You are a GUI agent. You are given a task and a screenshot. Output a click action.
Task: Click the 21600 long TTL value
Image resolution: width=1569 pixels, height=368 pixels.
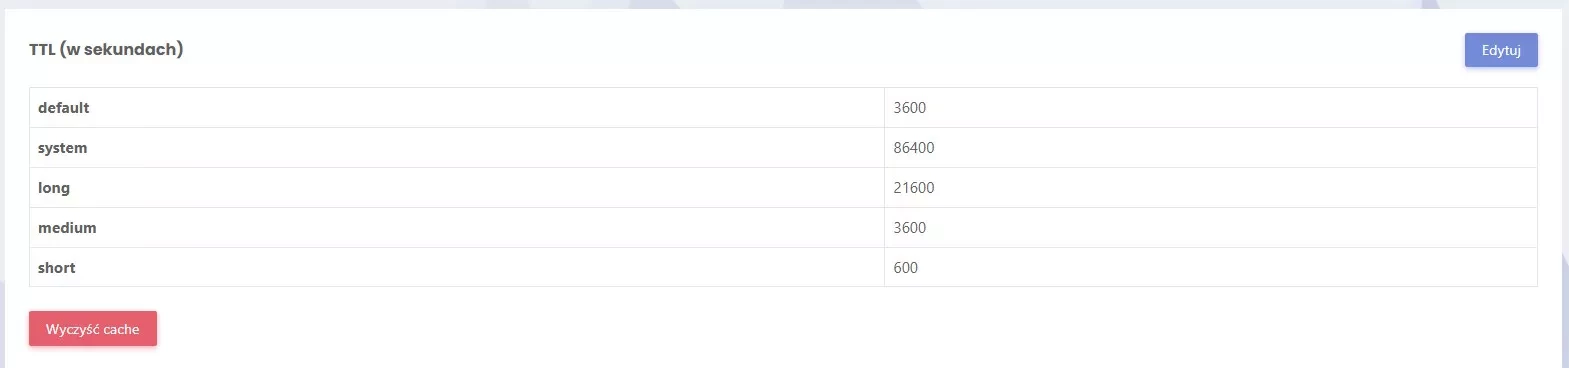[914, 188]
